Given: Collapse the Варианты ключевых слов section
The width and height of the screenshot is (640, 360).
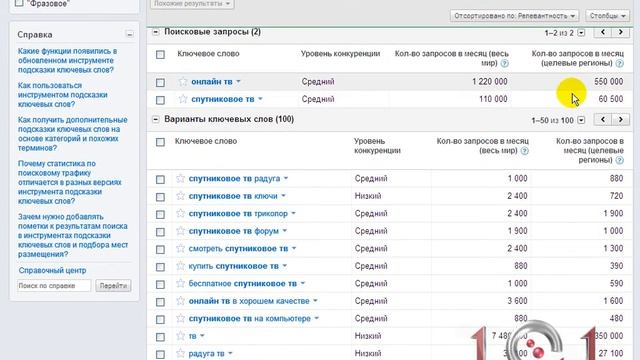Looking at the screenshot, I should pos(156,120).
